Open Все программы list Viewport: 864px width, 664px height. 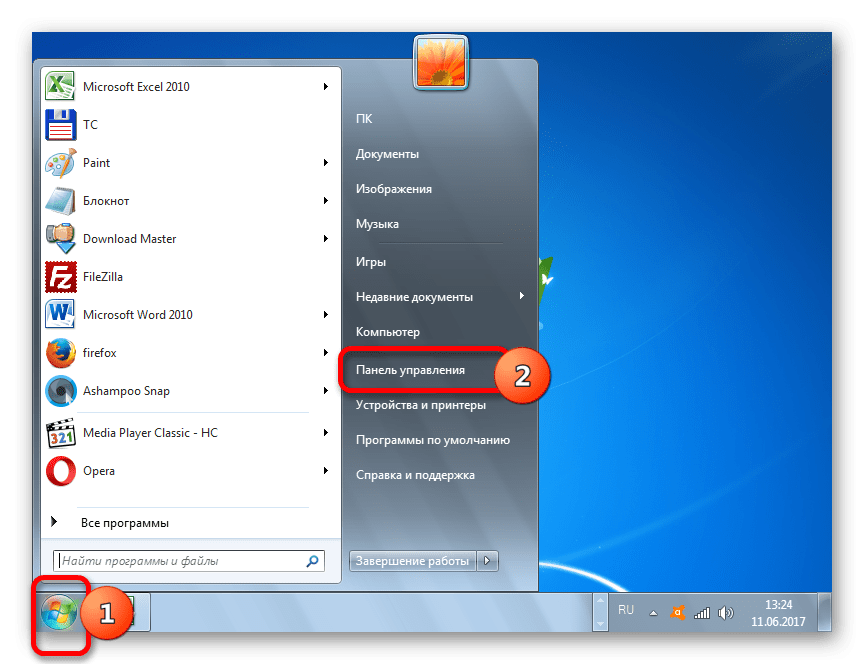[x=124, y=523]
